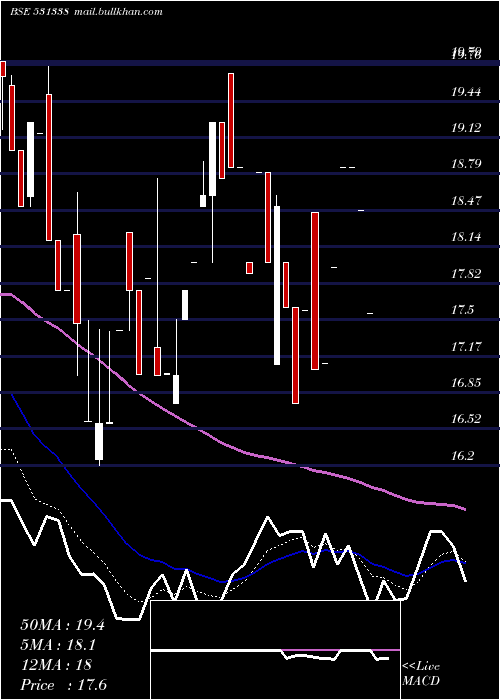Click the Price : 17.6 reading
500x700 pixels.
pos(63,685)
